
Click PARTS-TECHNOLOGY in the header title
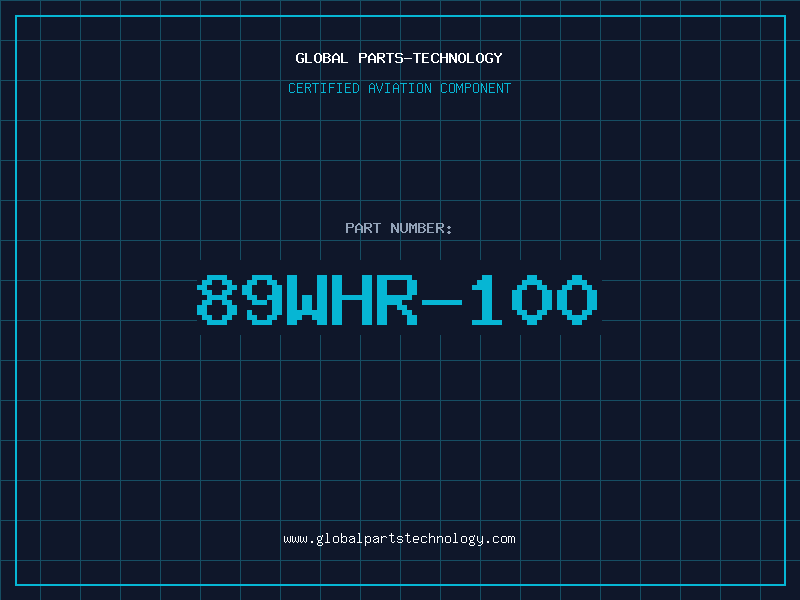(x=430, y=58)
